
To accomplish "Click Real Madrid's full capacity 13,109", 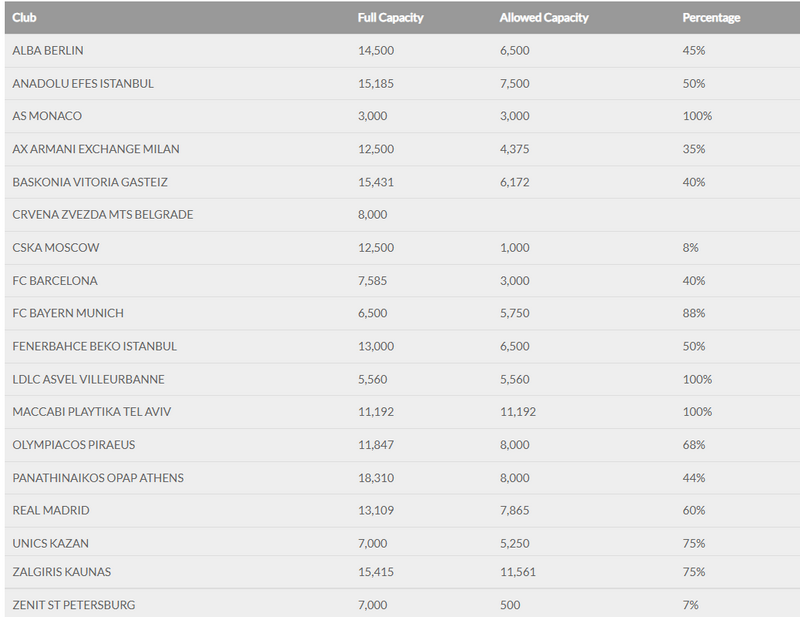I will [376, 510].
